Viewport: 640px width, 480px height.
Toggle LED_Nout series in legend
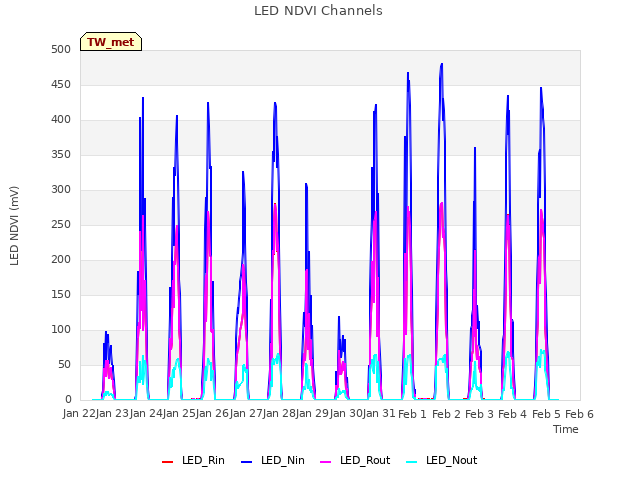point(442,460)
